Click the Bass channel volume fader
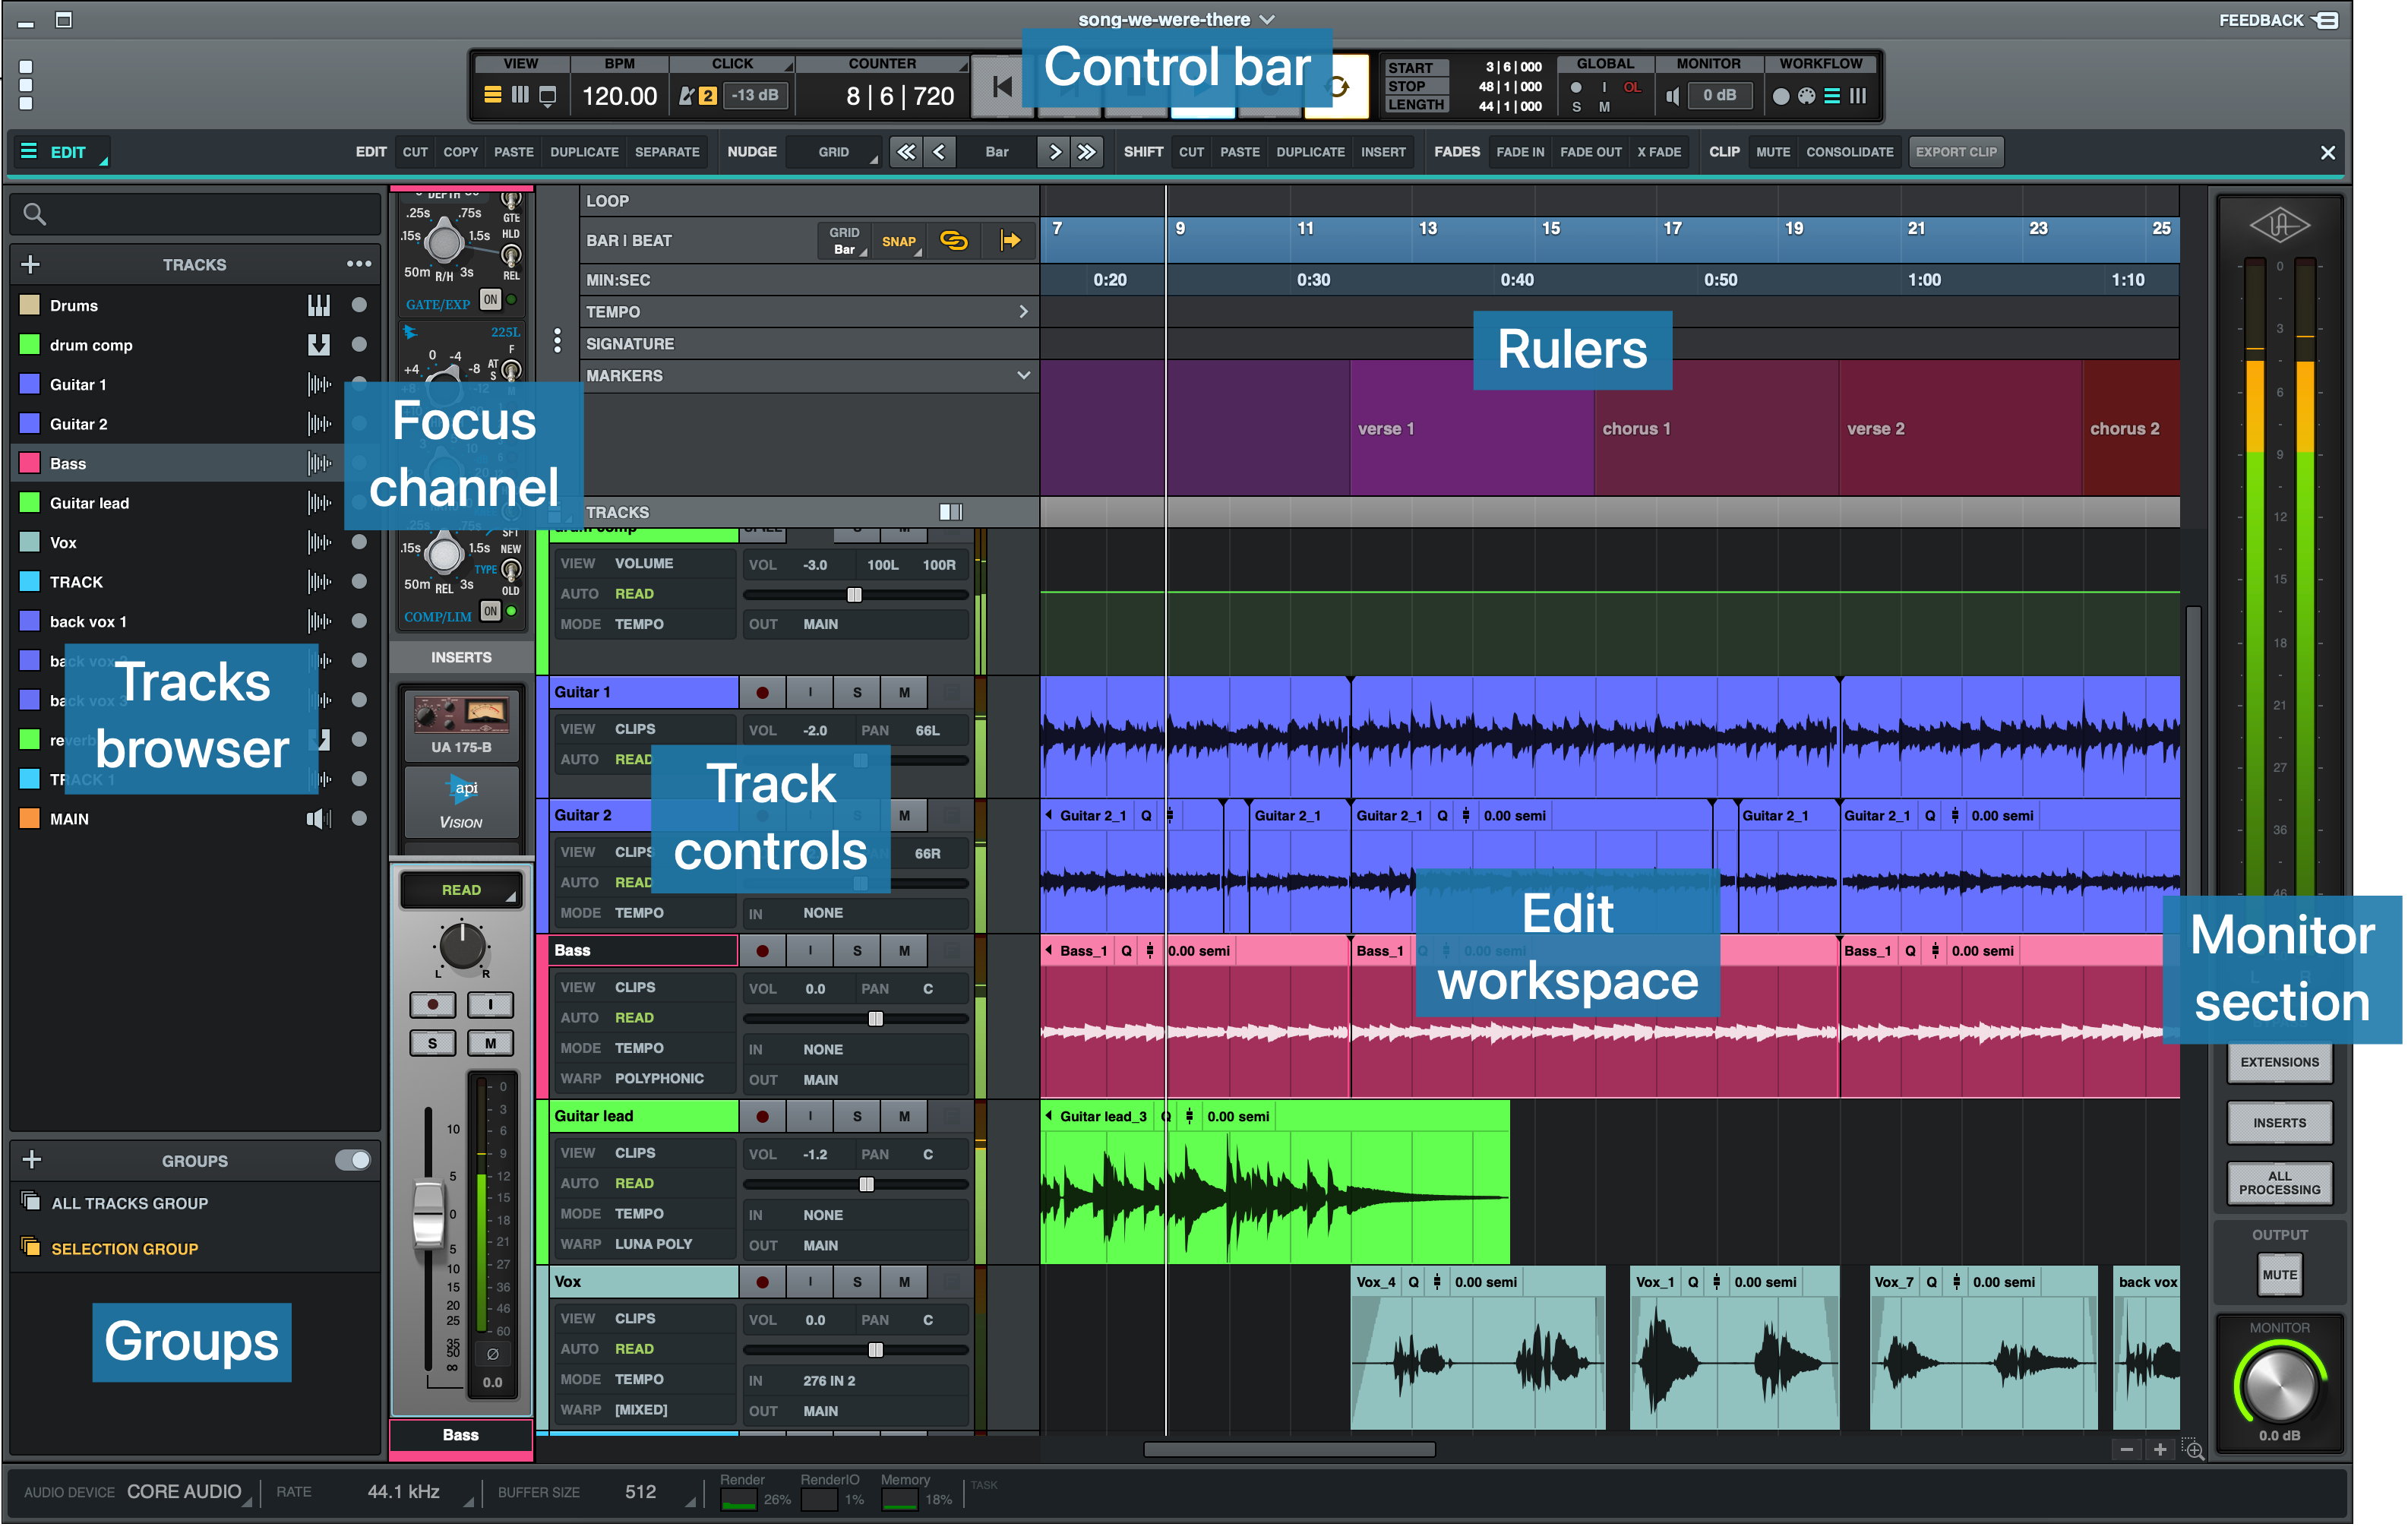 coord(429,1215)
